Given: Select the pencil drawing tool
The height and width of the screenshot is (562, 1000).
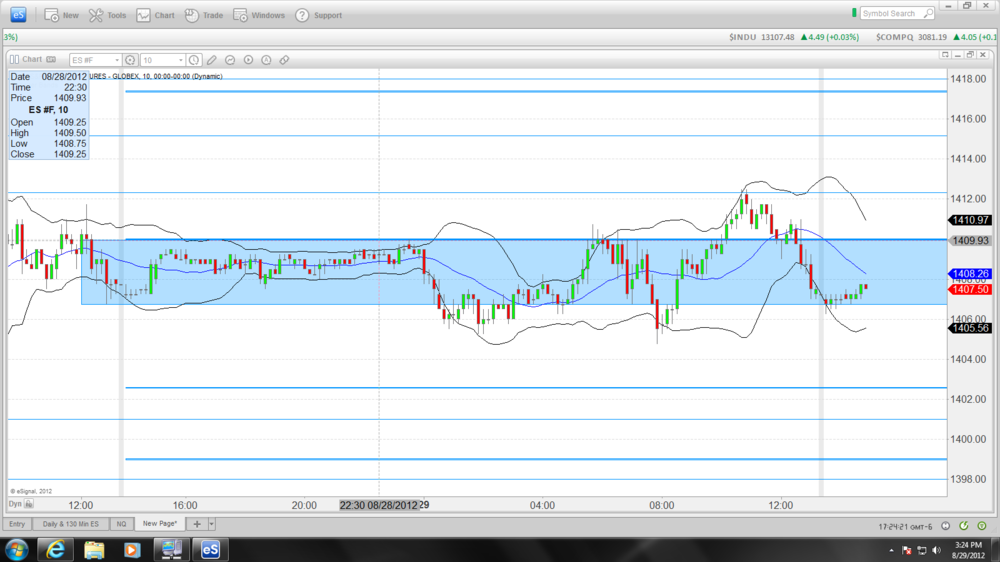Looking at the screenshot, I should 212,60.
